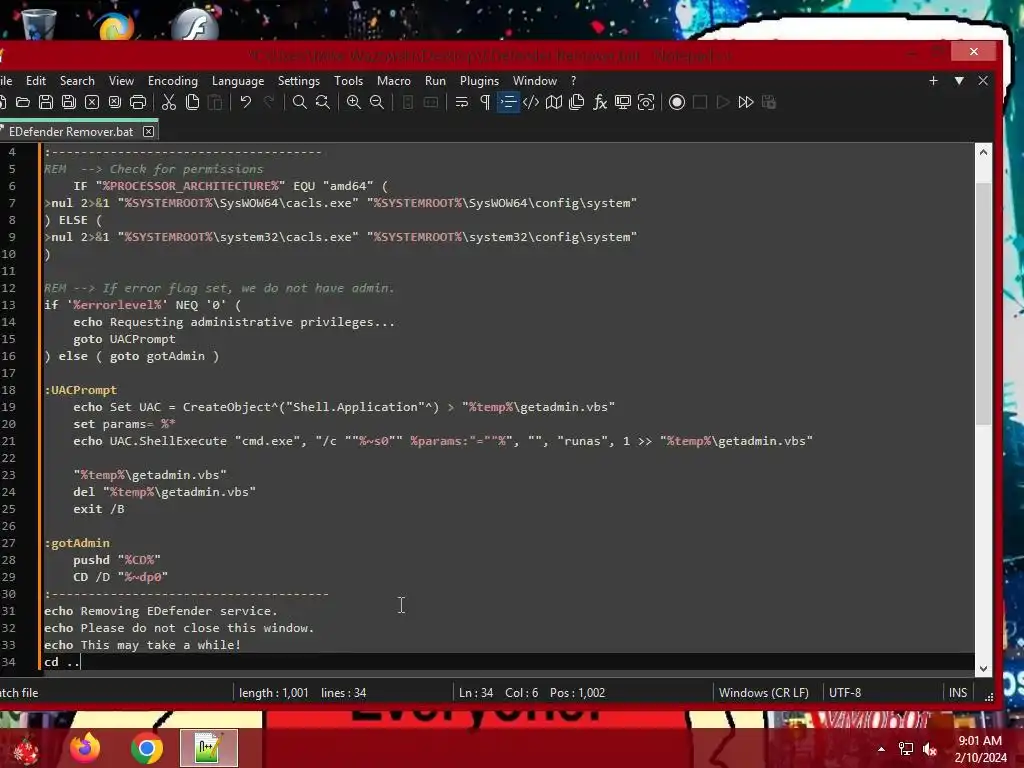Show the Document Map panel icon

[x=554, y=103]
